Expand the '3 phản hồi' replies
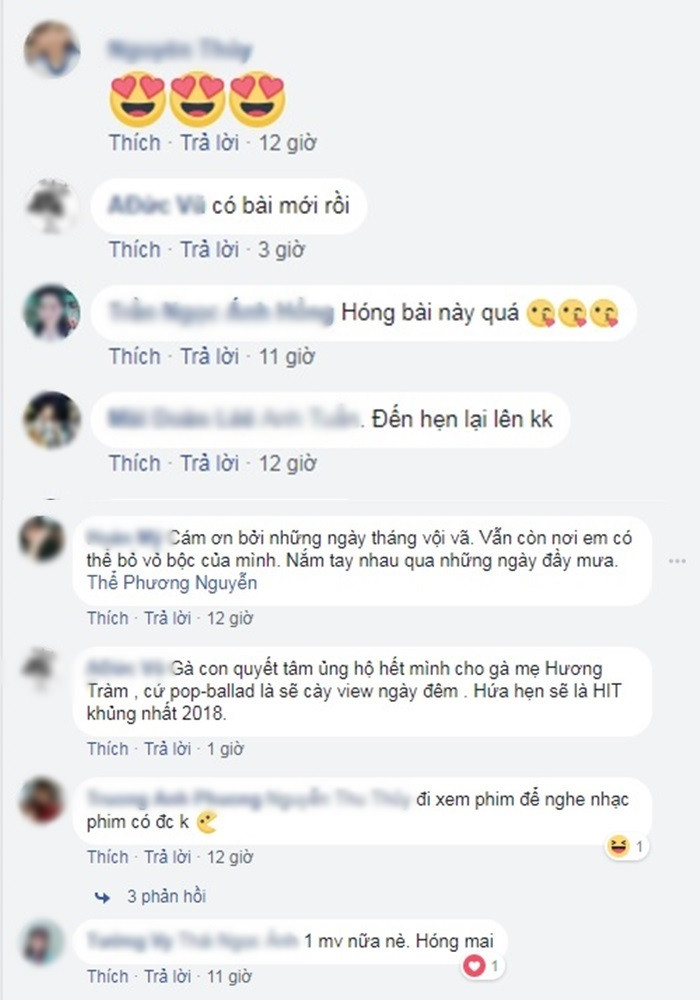Image resolution: width=700 pixels, height=1000 pixels. [166, 896]
